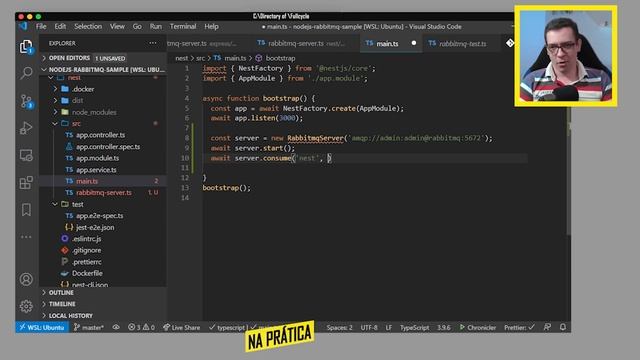Open .eslintrc.js in explorer
The width and height of the screenshot is (640, 360).
(87, 239)
